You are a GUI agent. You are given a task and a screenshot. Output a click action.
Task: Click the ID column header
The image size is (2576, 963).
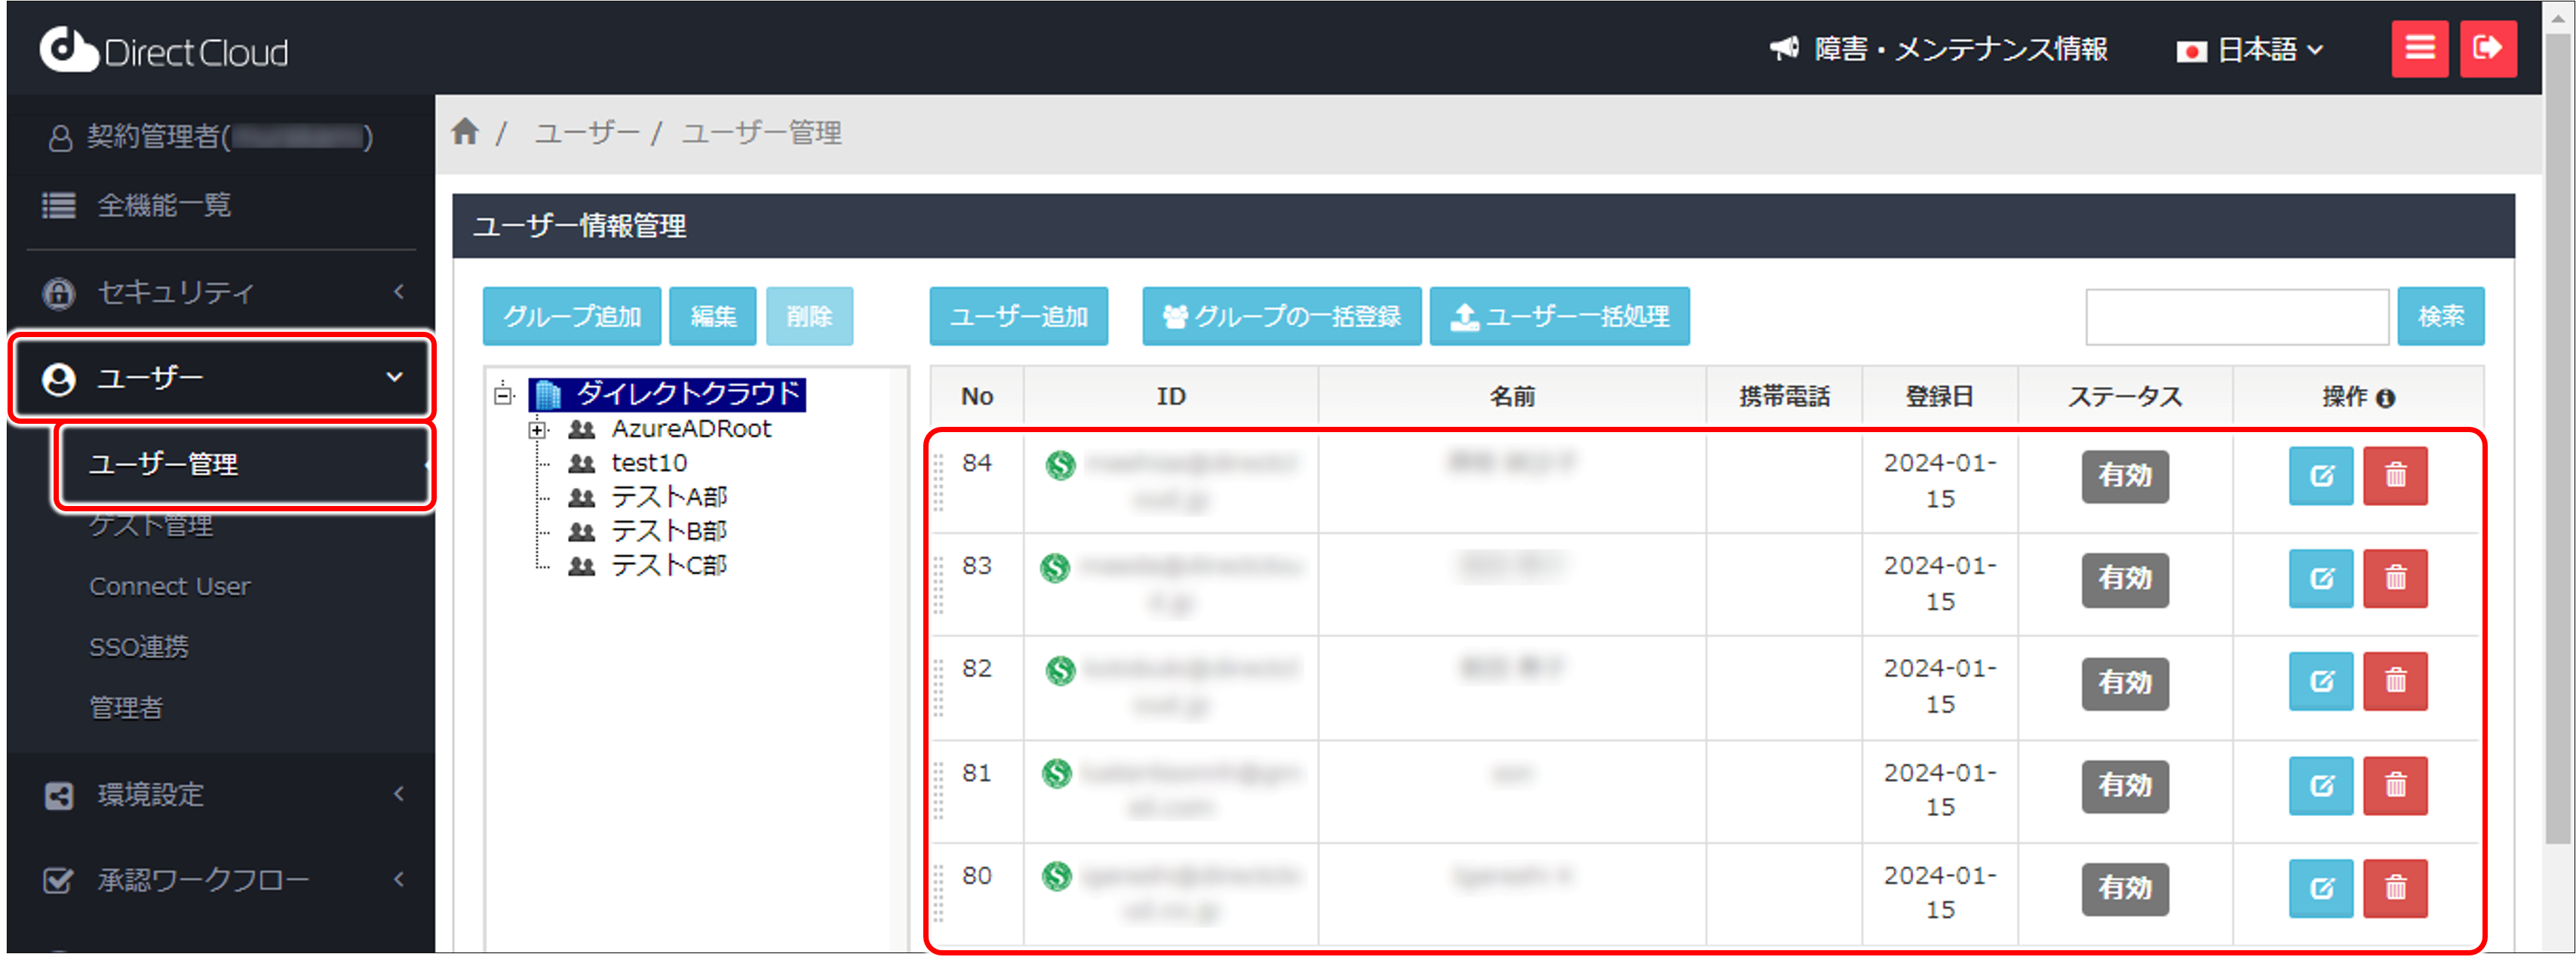1170,397
